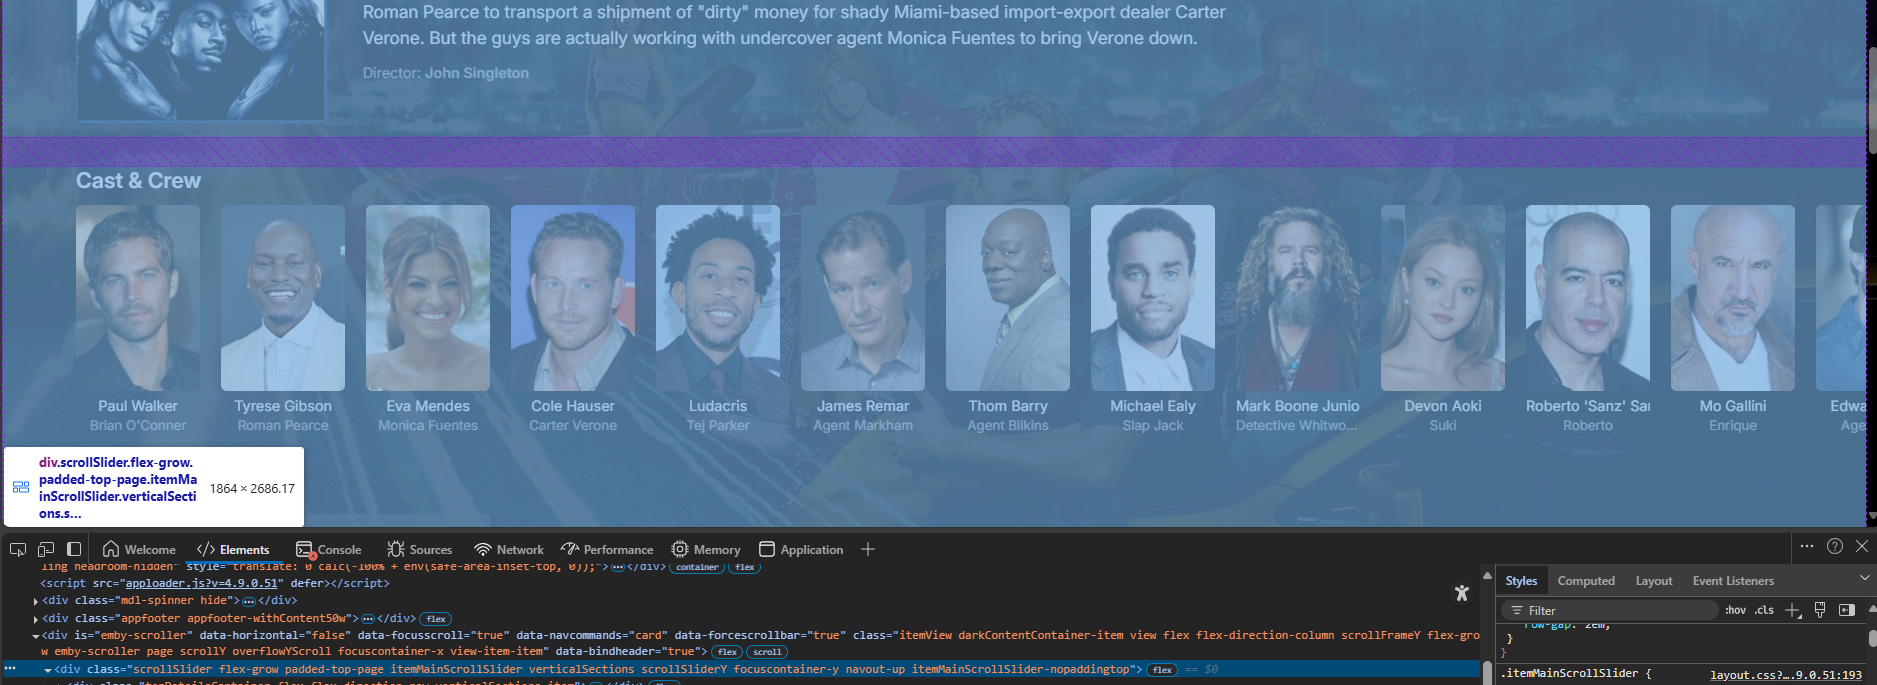Toggle flex badge on selected scrollSlider node
Screen dimensions: 1877x685
tap(1162, 670)
